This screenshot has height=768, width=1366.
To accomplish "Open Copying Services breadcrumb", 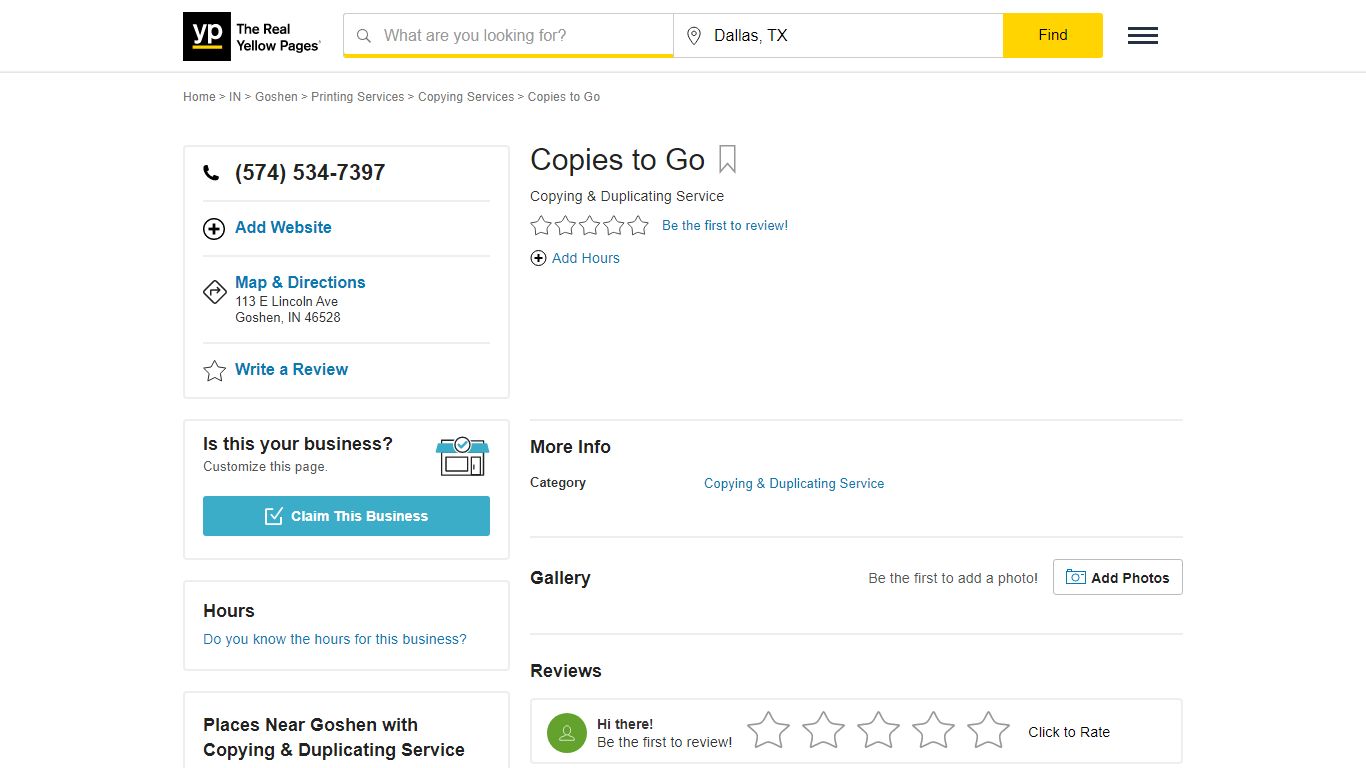I will click(466, 97).
